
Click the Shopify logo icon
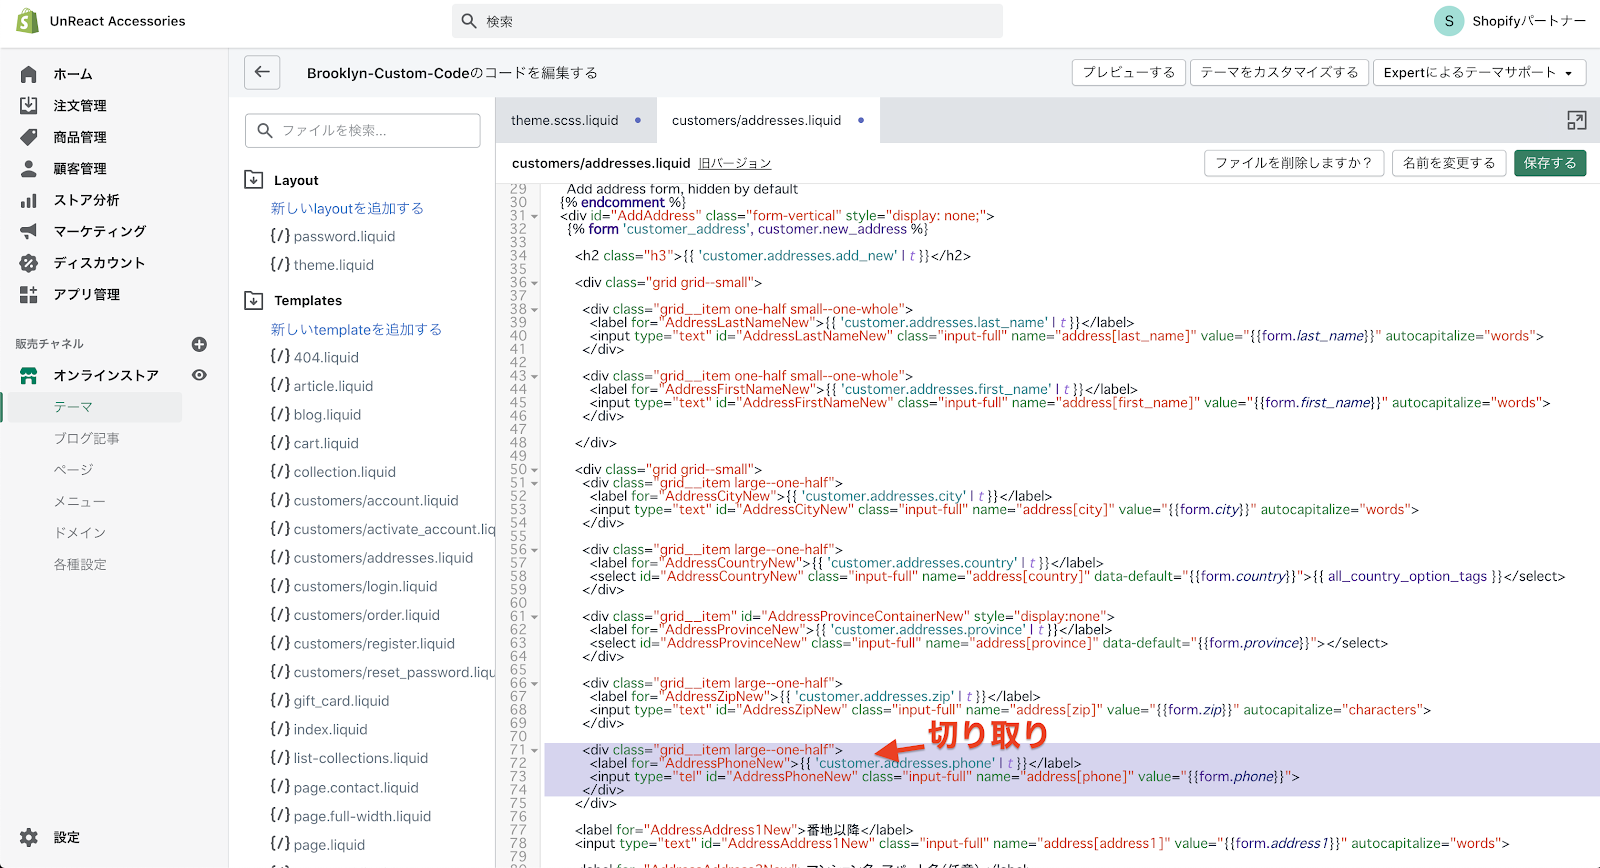tap(27, 21)
